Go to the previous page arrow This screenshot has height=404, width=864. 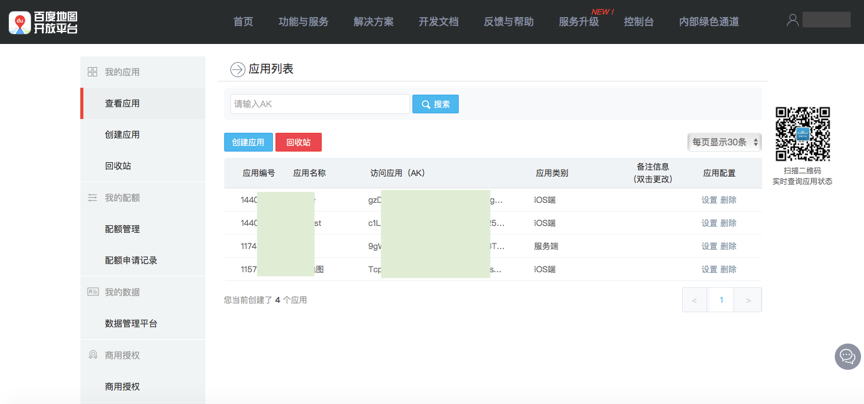coord(694,300)
